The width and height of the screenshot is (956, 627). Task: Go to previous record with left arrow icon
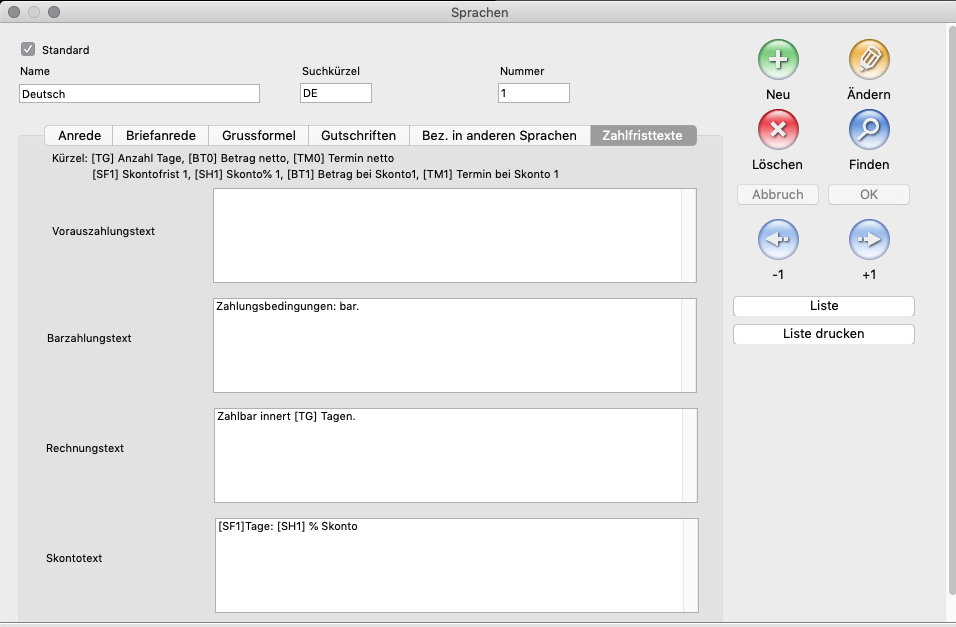click(x=778, y=240)
